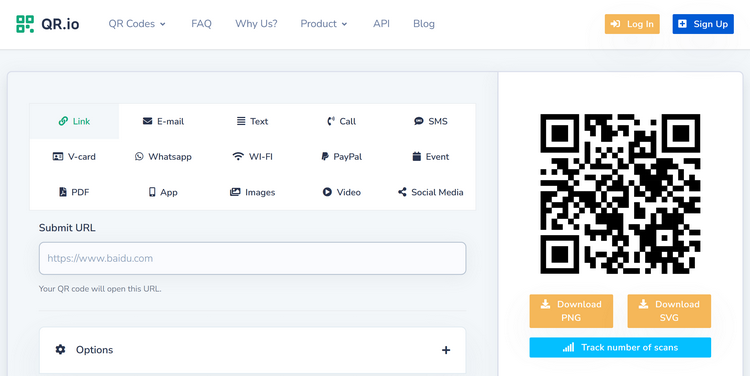Choose the PDF QR type
The height and width of the screenshot is (376, 750).
(74, 192)
